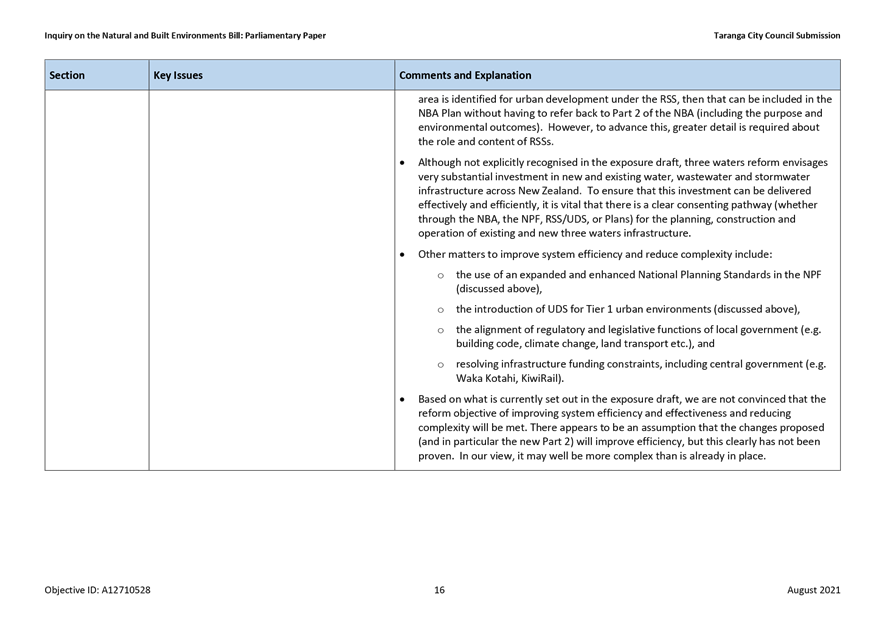Viewport: 885px width, 626px height.
Task: Click the line 'building code, climate change, land transport etc.), and'
Action: click(585, 344)
